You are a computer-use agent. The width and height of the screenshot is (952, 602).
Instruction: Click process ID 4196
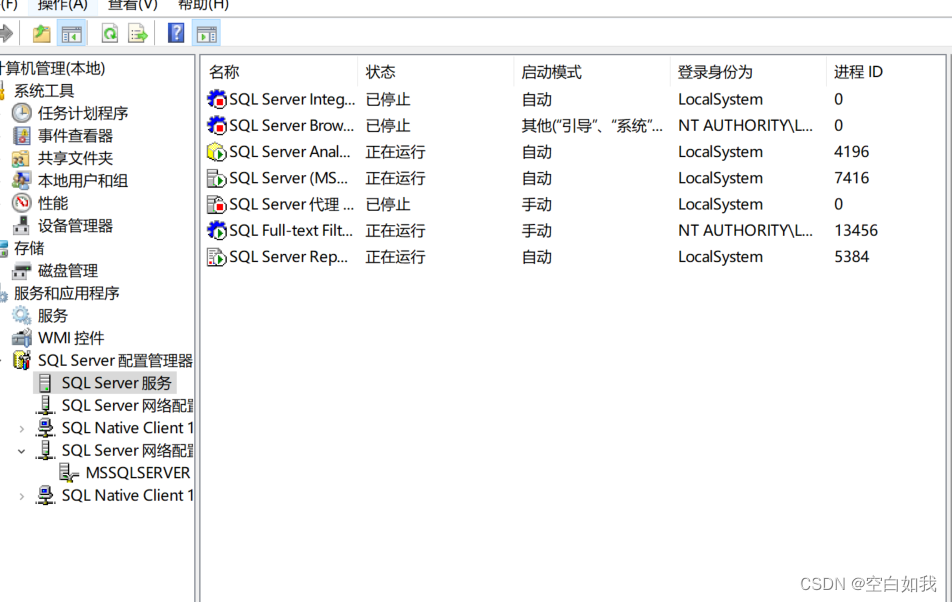tap(852, 152)
